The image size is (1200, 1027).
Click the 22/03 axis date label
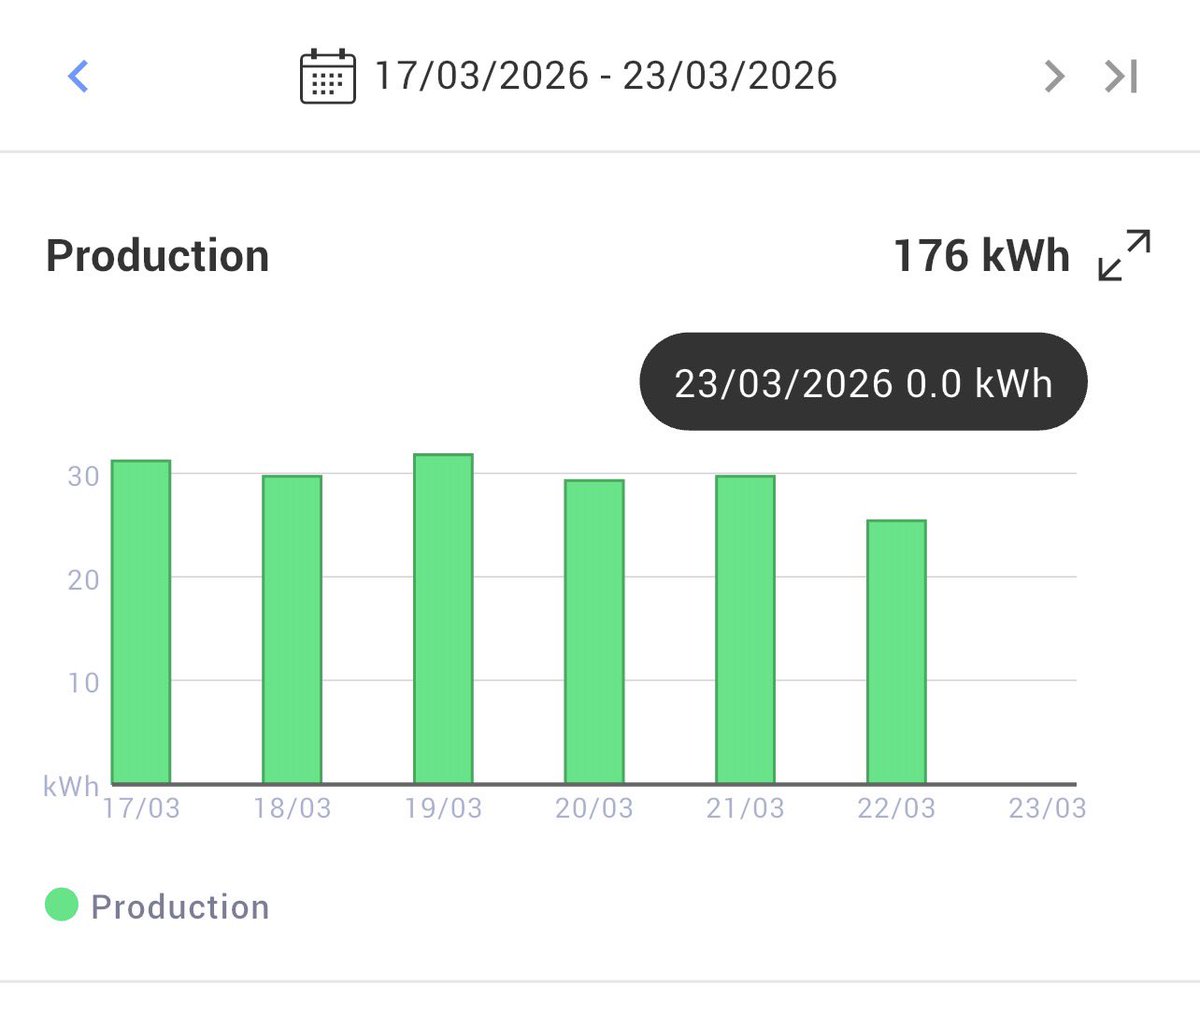click(896, 808)
